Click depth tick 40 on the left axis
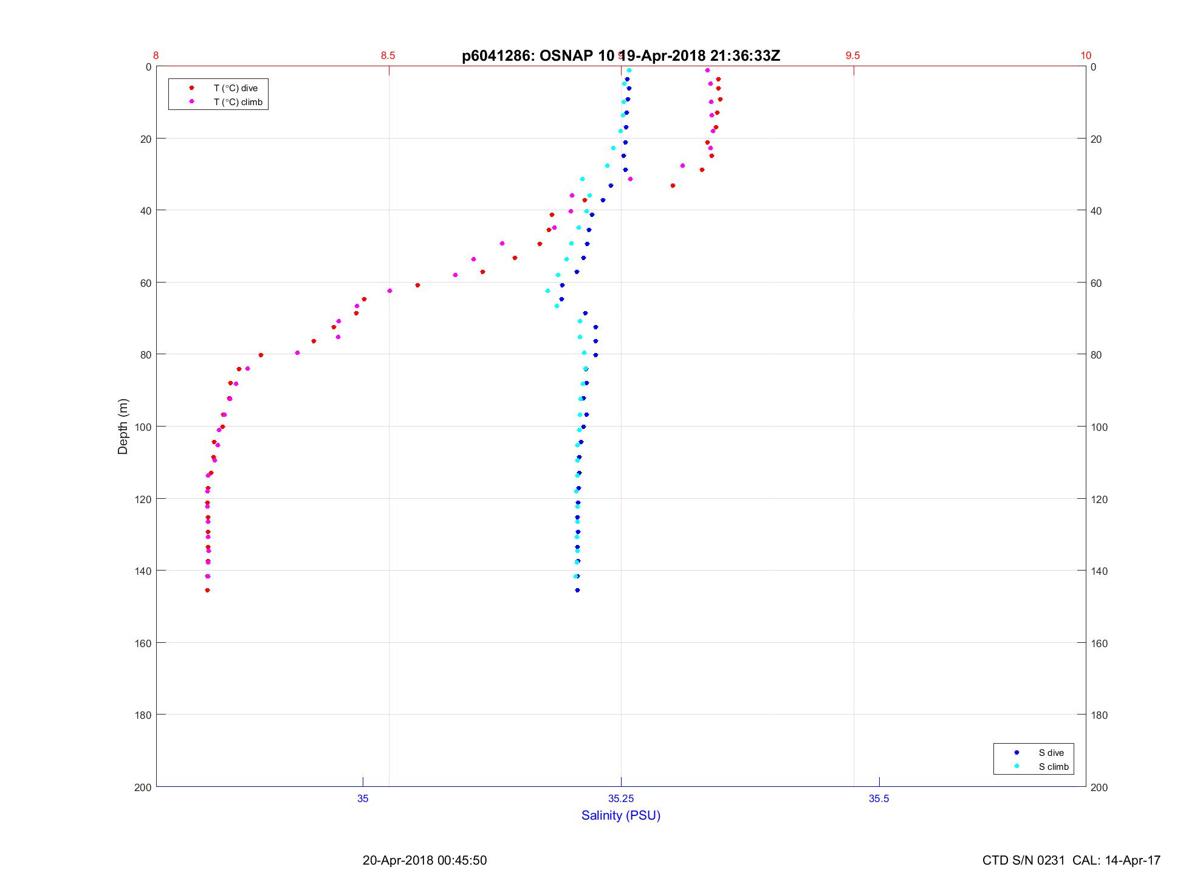This screenshot has height=885, width=1200. tap(145, 211)
